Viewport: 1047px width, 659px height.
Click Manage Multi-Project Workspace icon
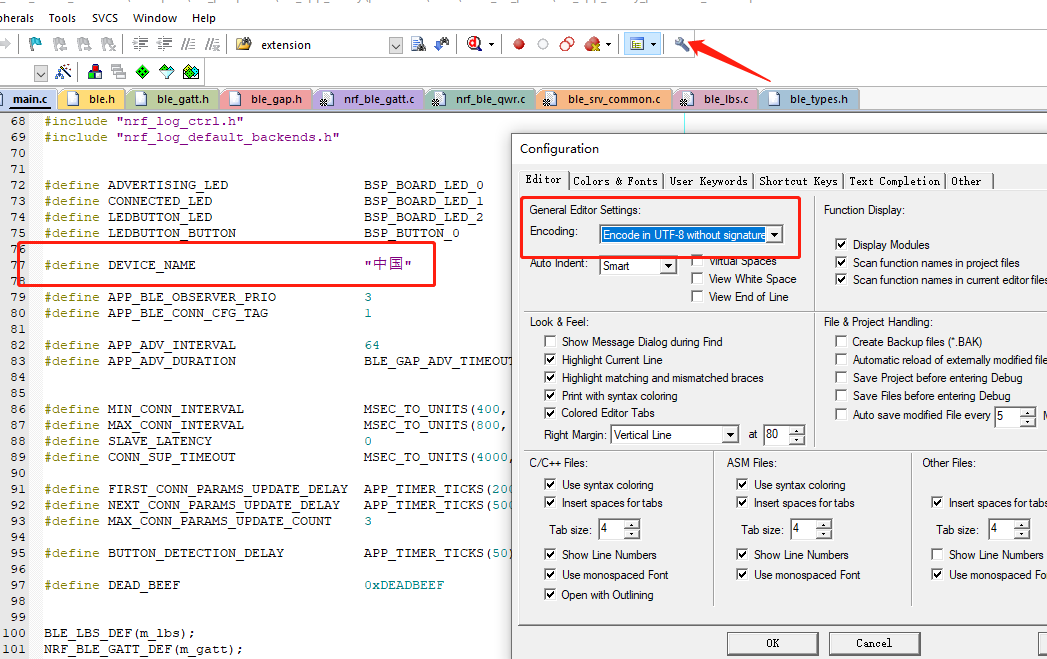pyautogui.click(x=118, y=71)
